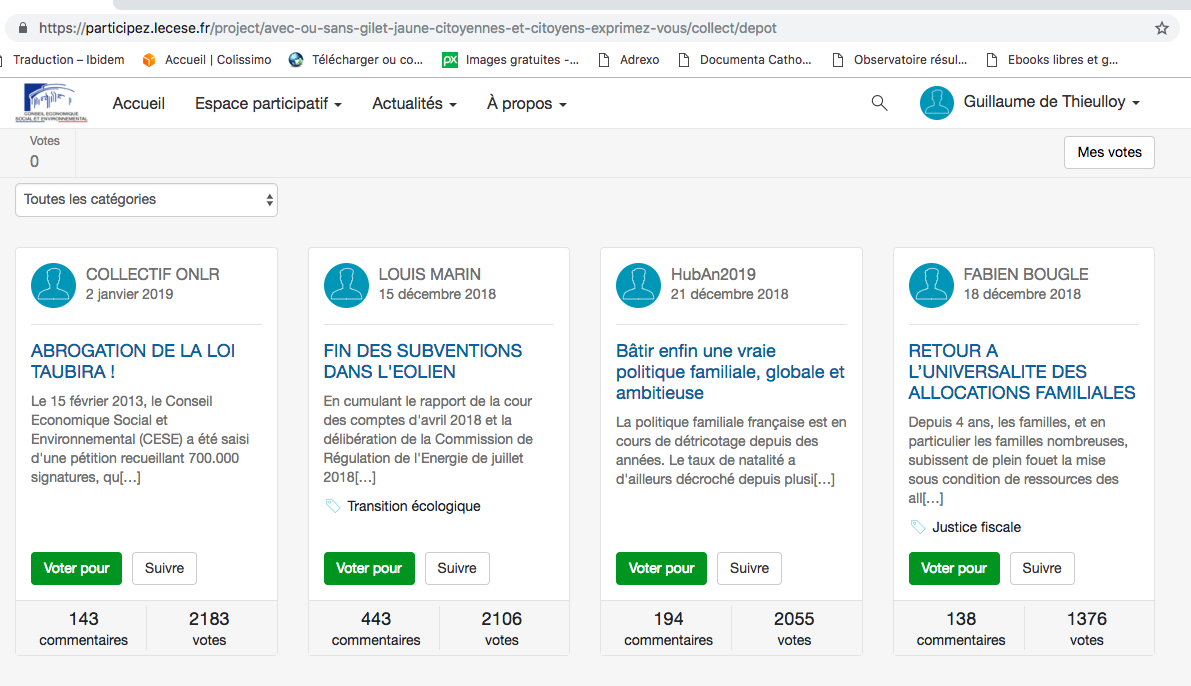1191x686 pixels.
Task: Expand the Espace participatif menu
Action: click(x=268, y=104)
